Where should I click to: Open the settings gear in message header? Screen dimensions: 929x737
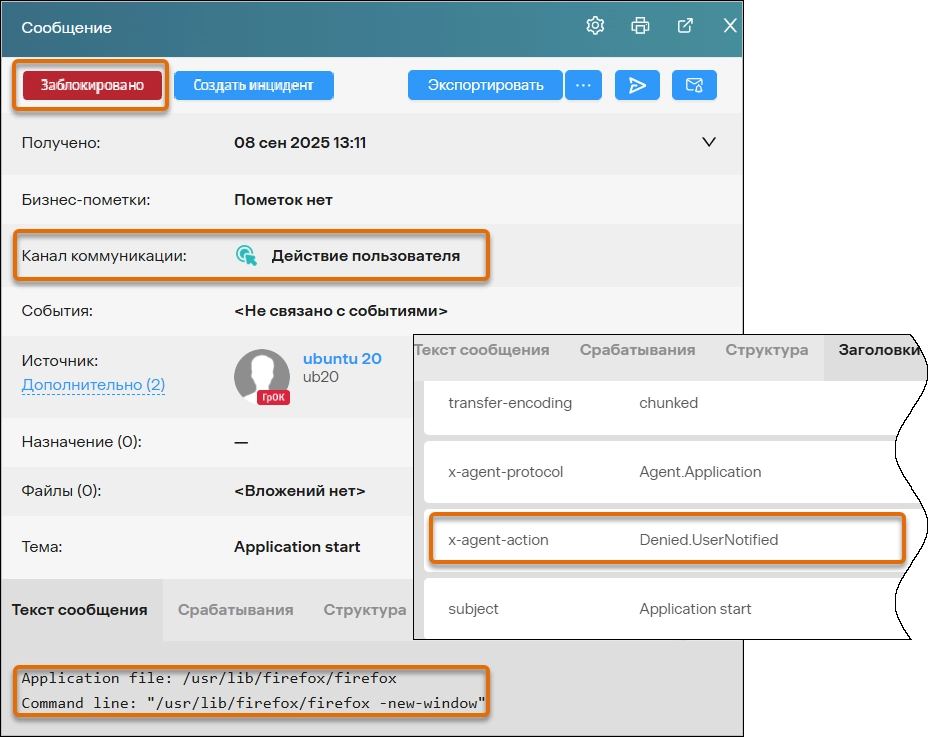coord(595,27)
